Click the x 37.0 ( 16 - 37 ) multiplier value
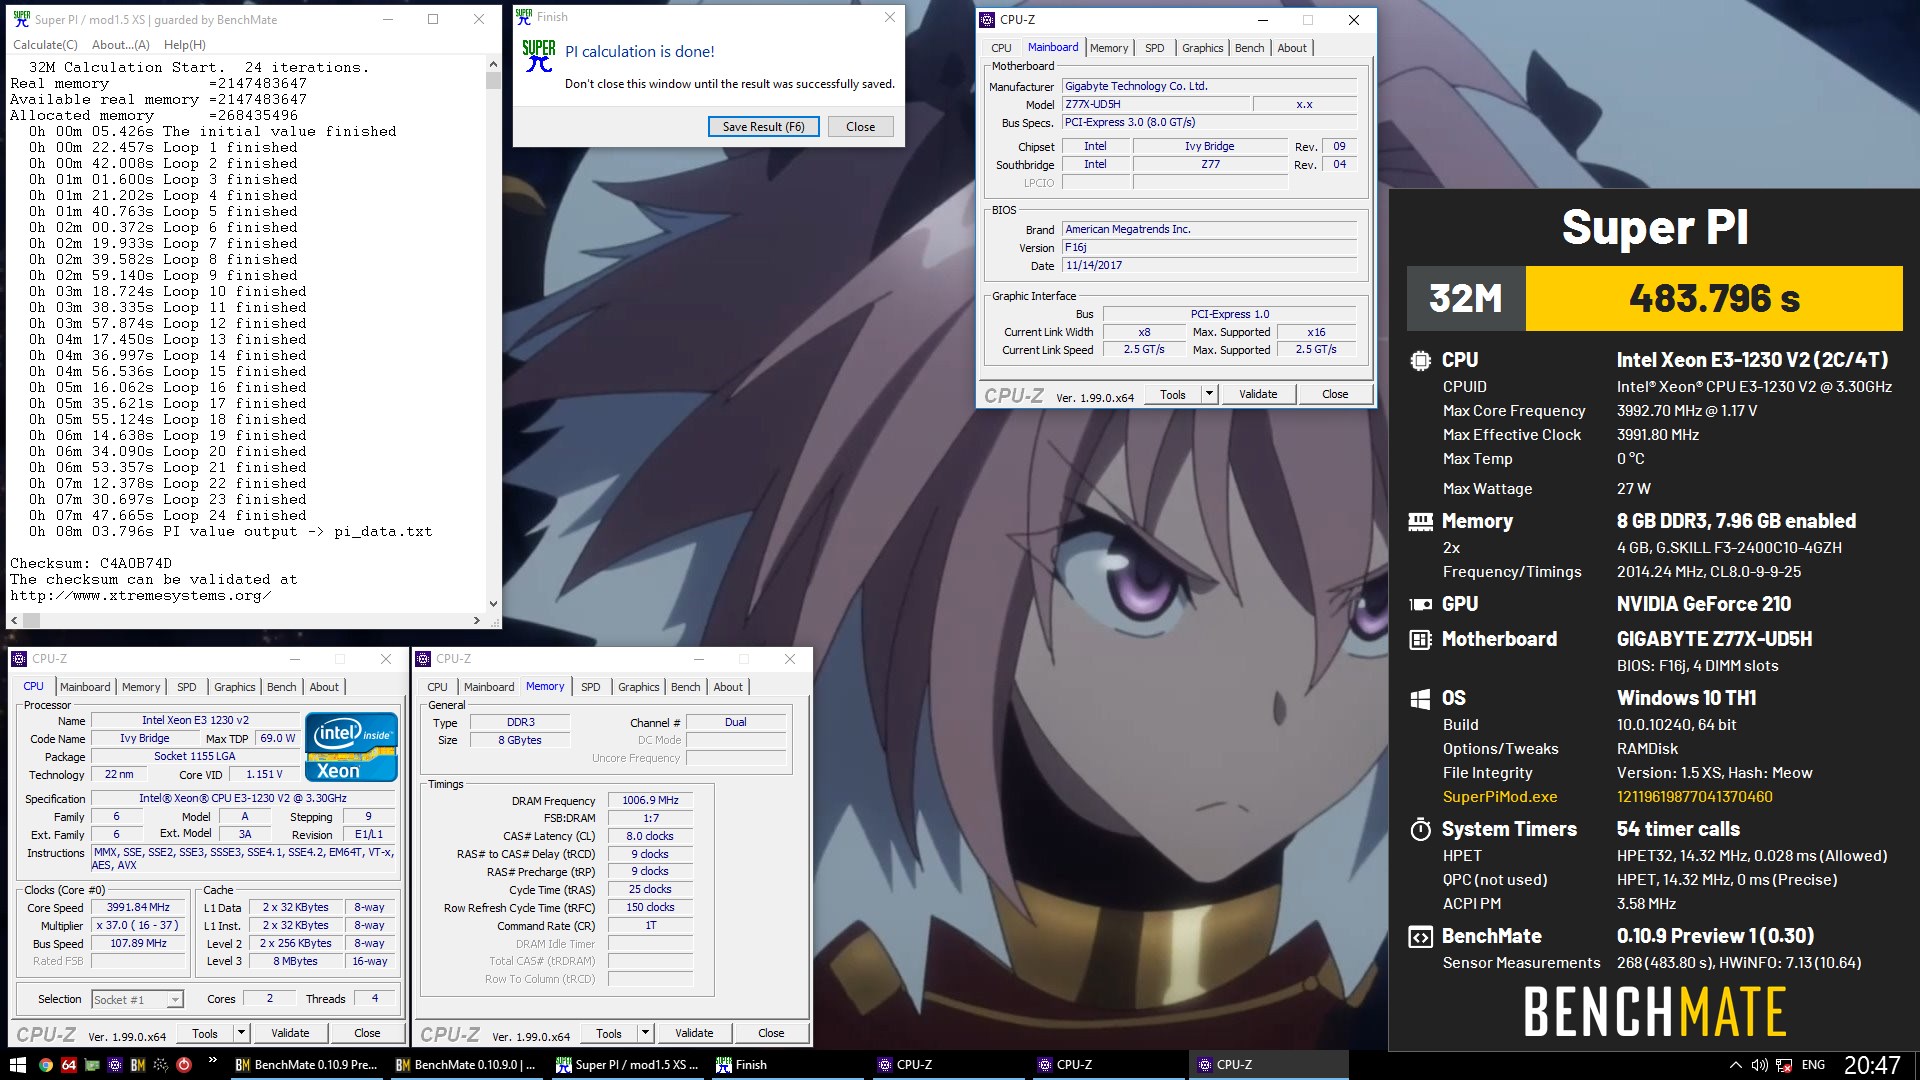The width and height of the screenshot is (1920, 1080). point(139,925)
